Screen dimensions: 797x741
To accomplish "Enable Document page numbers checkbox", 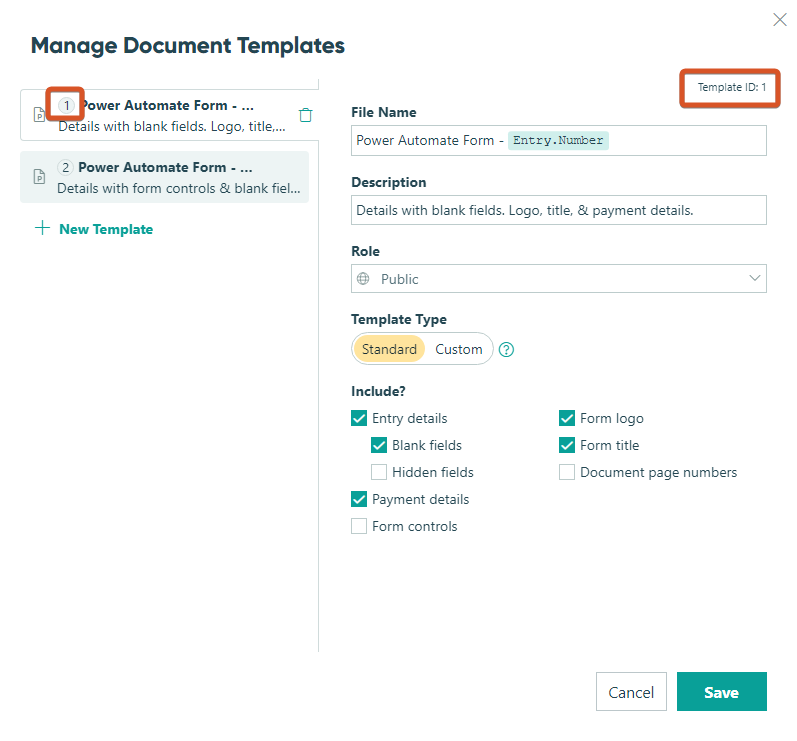I will (x=567, y=472).
